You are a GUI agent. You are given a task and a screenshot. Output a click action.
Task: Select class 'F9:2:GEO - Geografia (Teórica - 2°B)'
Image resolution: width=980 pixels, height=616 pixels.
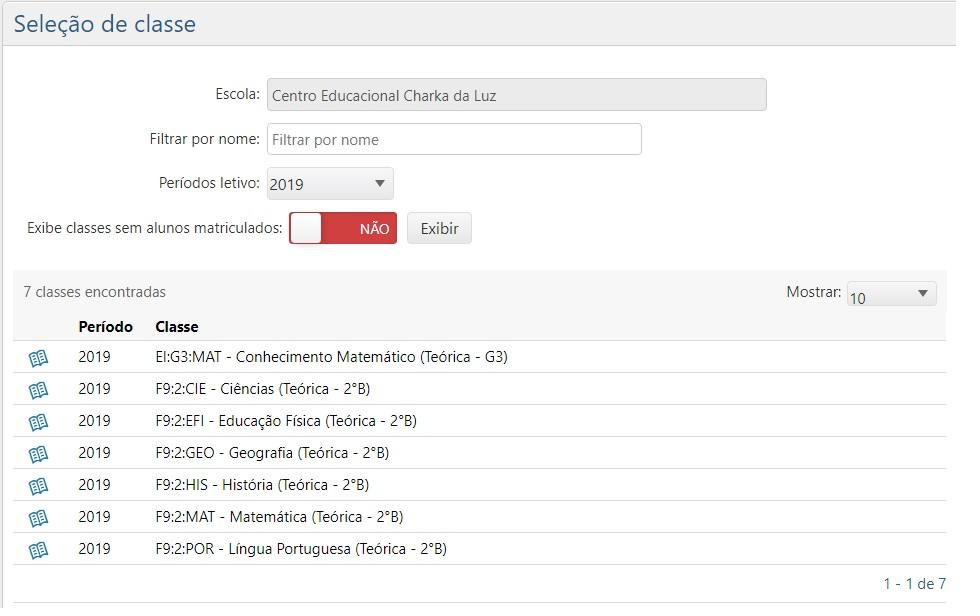[x=272, y=452]
